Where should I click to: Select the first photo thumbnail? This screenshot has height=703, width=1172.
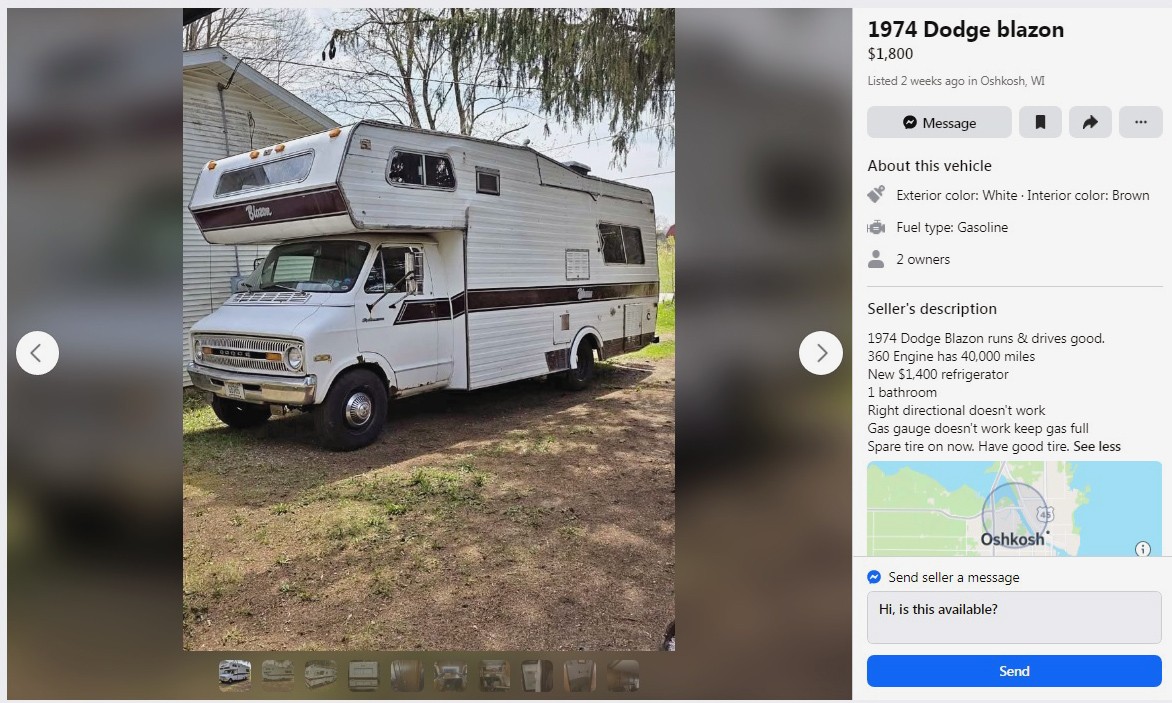coord(235,675)
